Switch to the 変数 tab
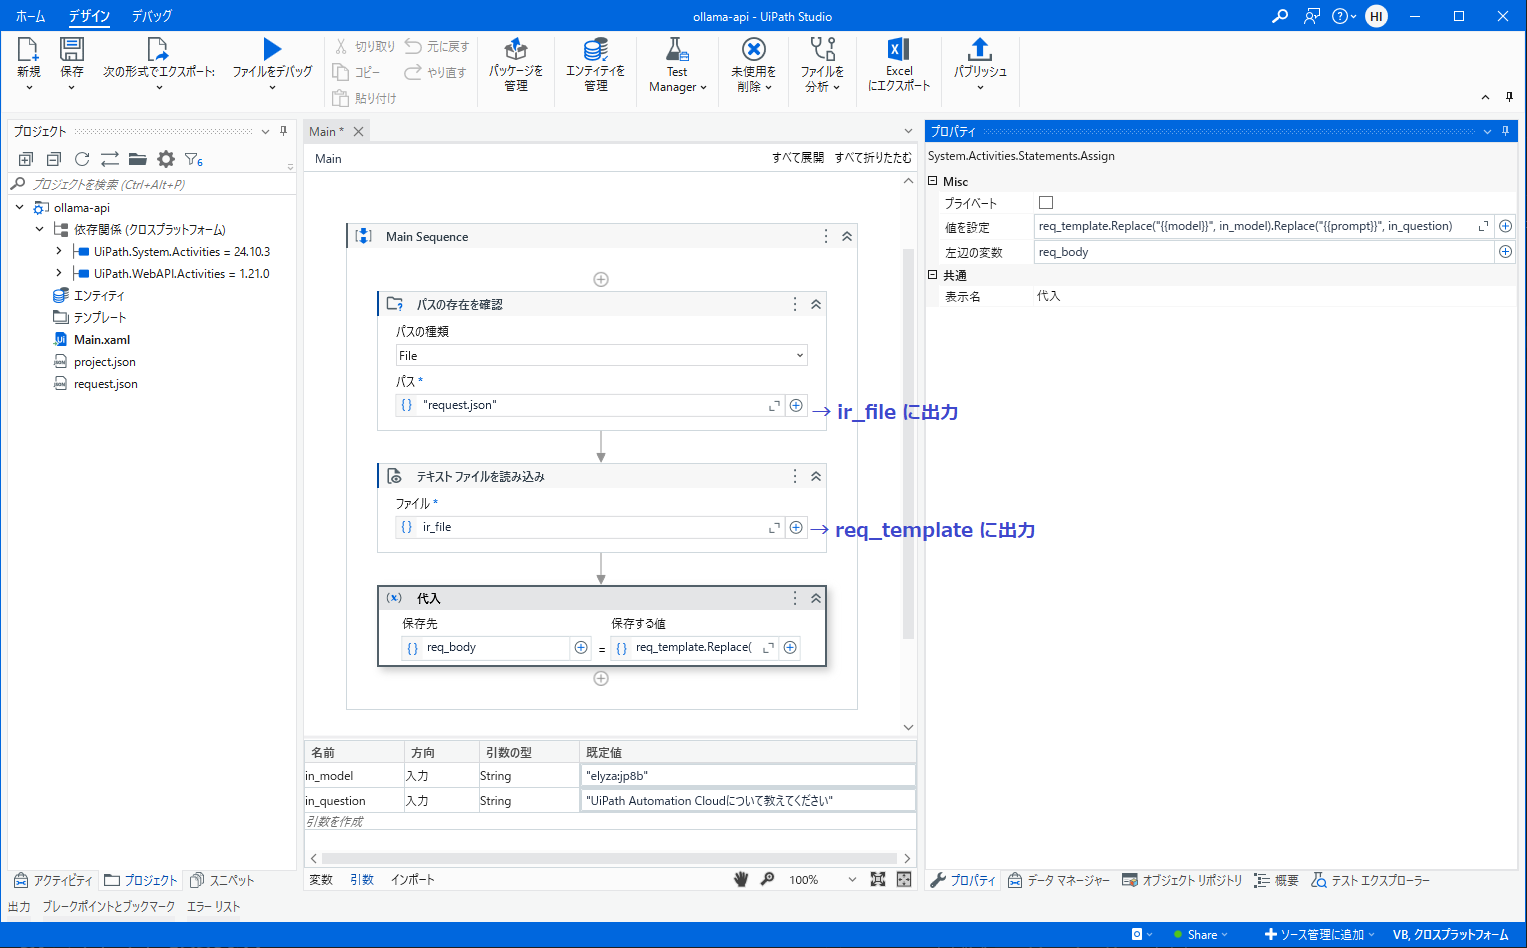Image resolution: width=1527 pixels, height=948 pixels. point(321,879)
